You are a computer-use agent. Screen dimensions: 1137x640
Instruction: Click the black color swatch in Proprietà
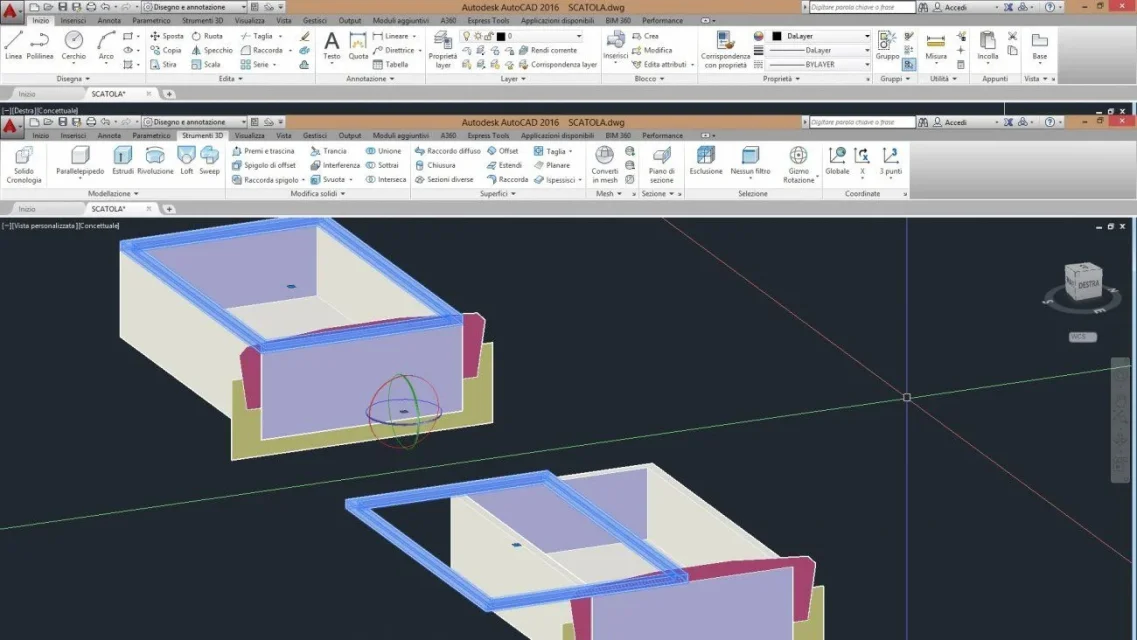pyautogui.click(x=777, y=36)
